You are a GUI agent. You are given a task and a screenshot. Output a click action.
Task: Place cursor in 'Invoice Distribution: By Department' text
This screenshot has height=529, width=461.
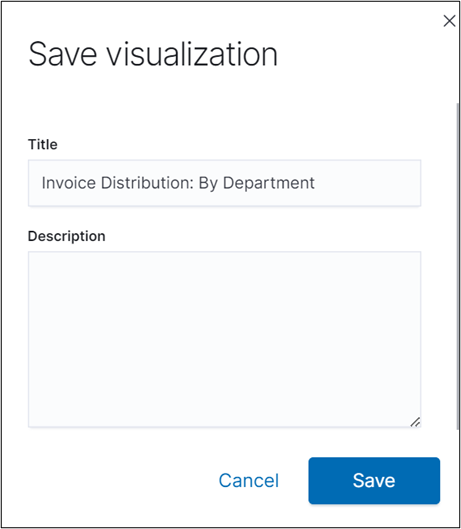coord(178,183)
